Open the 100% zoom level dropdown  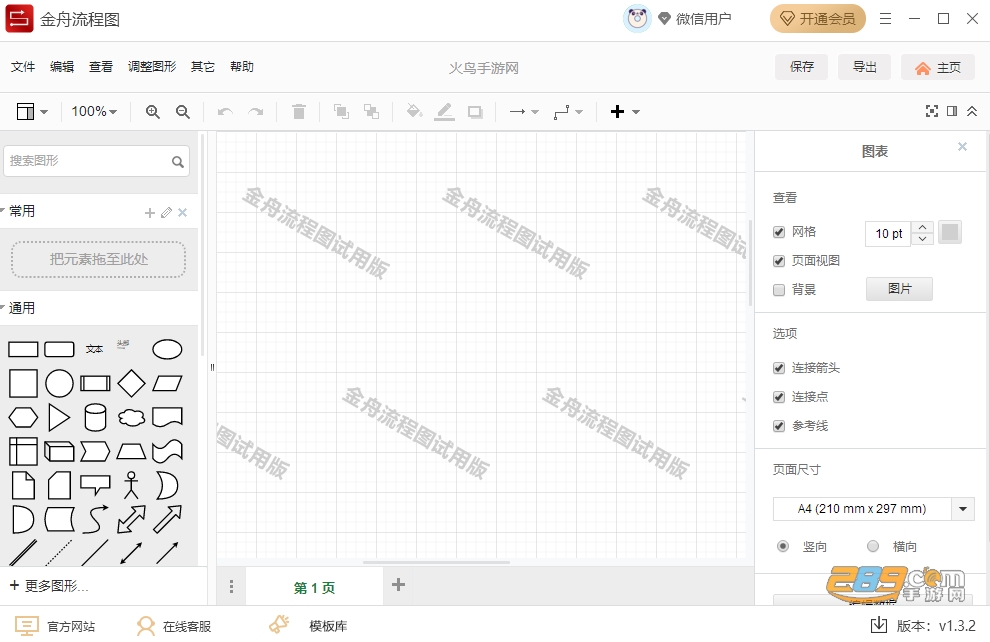point(94,112)
